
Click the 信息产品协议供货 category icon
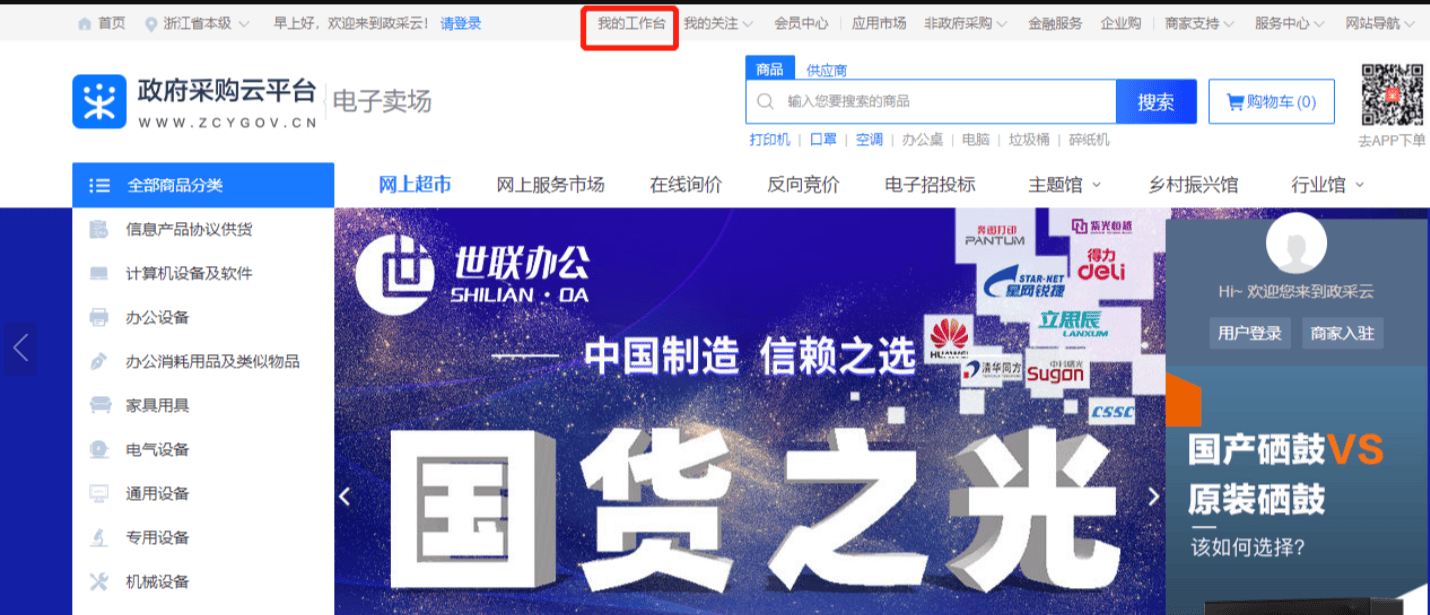coord(98,229)
